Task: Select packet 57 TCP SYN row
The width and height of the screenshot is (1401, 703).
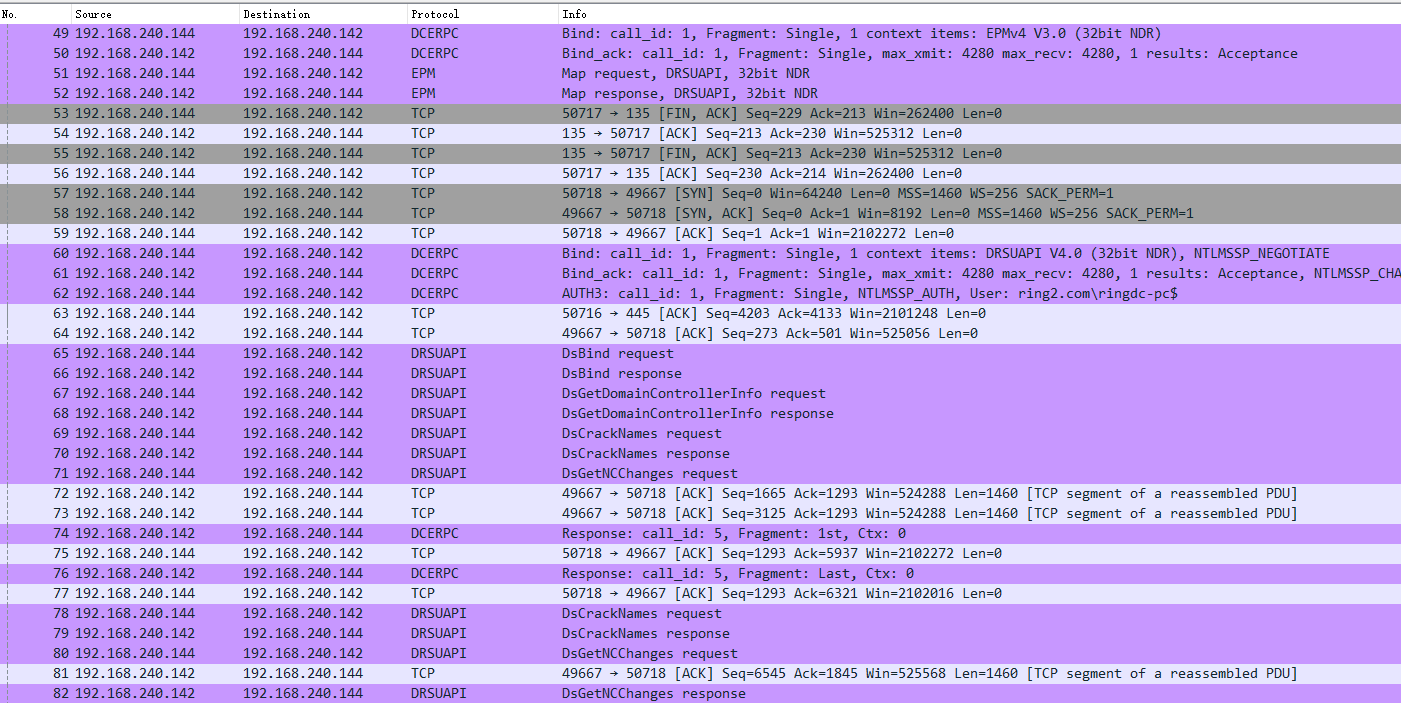Action: tap(700, 193)
